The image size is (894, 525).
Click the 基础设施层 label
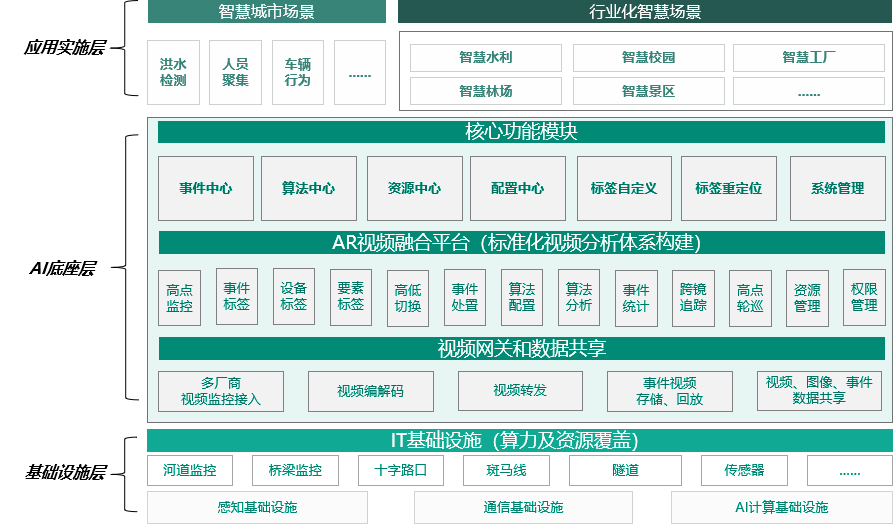pyautogui.click(x=66, y=473)
